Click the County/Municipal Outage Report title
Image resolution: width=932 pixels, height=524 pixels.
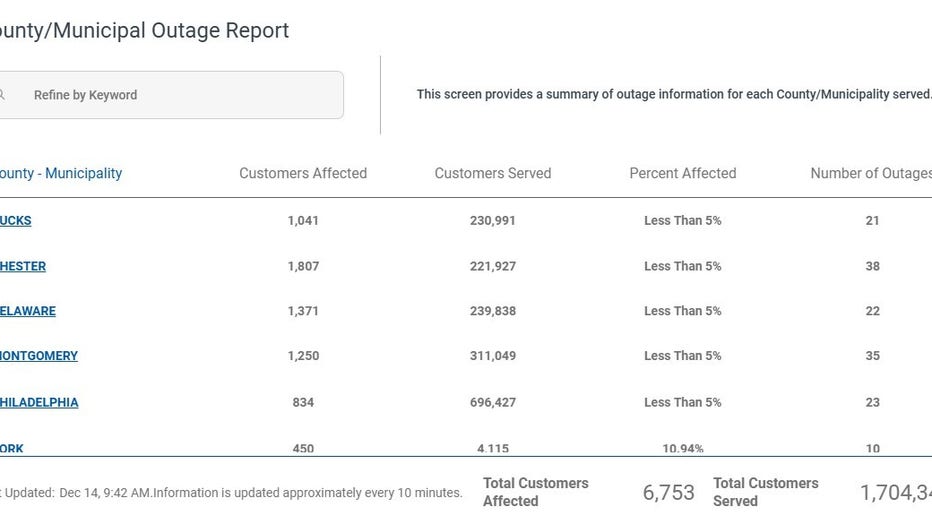click(145, 30)
